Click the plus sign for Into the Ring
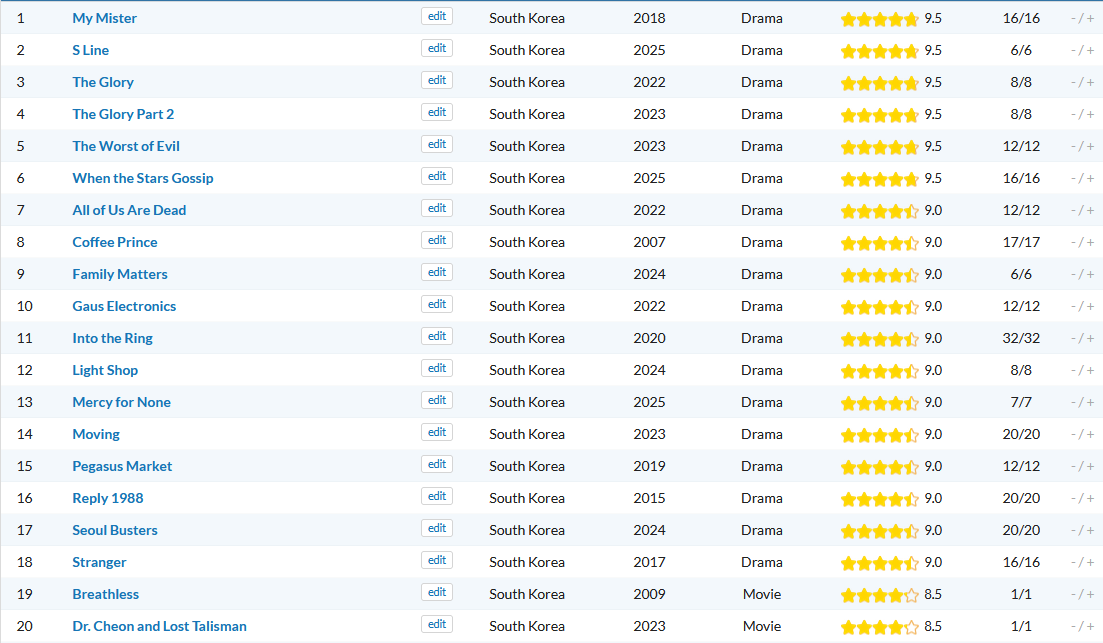 pyautogui.click(x=1090, y=338)
